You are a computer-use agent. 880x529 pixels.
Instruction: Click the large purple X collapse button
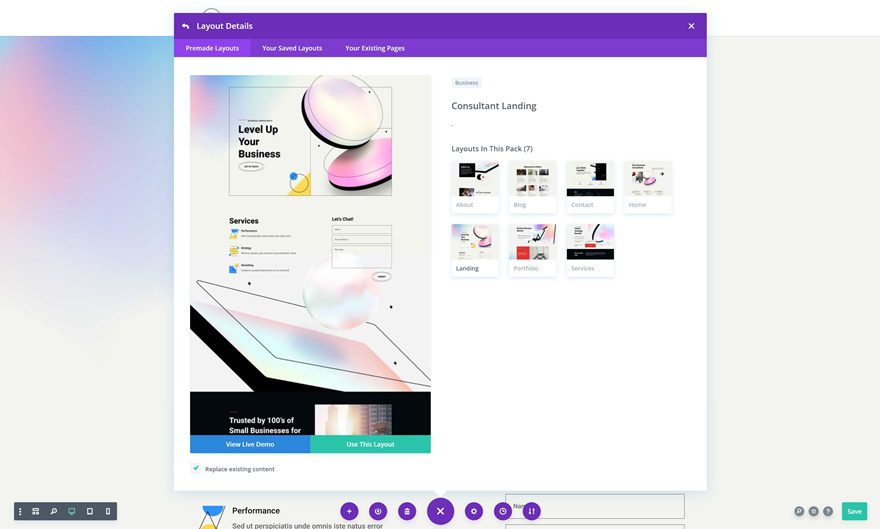pos(441,511)
